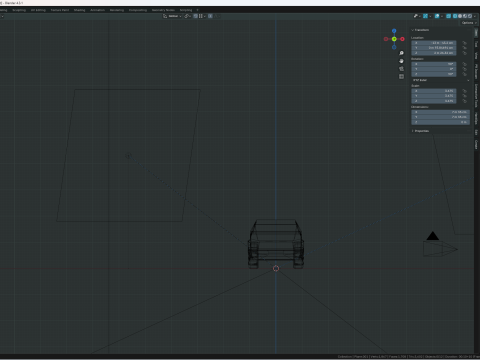Click the Dimensions X value field
The height and width of the screenshot is (360, 480).
pyautogui.click(x=440, y=112)
